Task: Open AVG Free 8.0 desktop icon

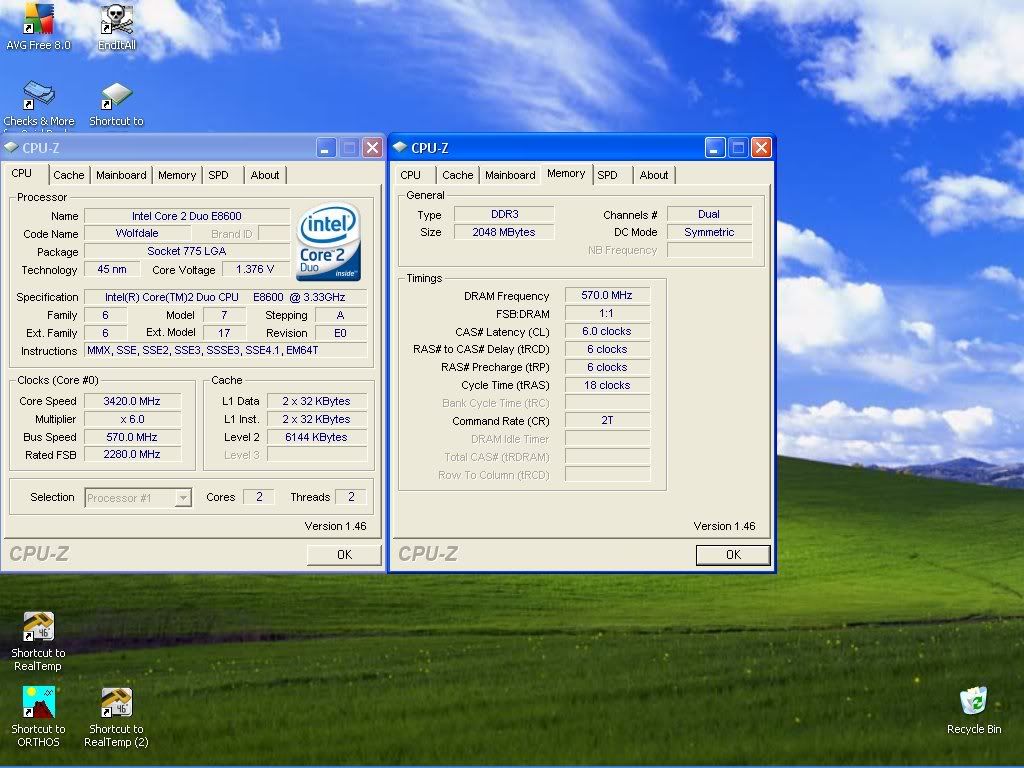Action: click(38, 26)
